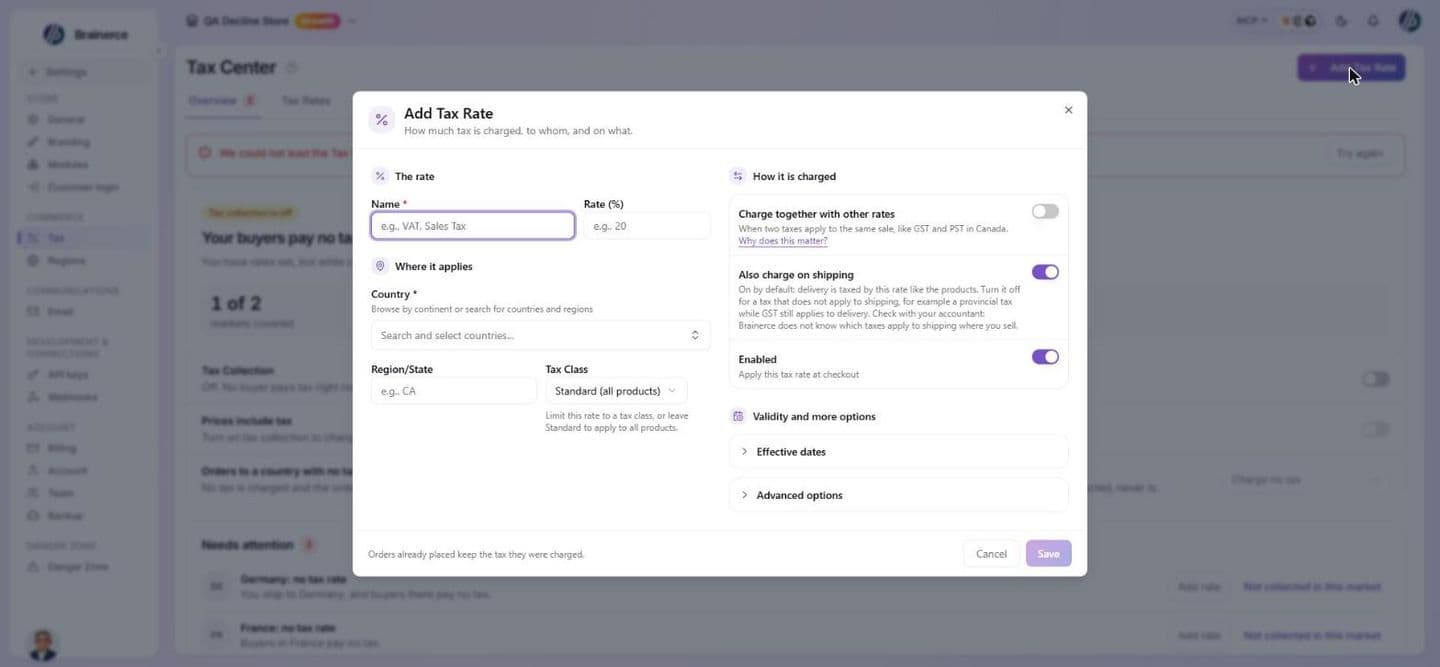Open General settings in the sidebar
Viewport: 1440px width, 667px height.
point(66,120)
